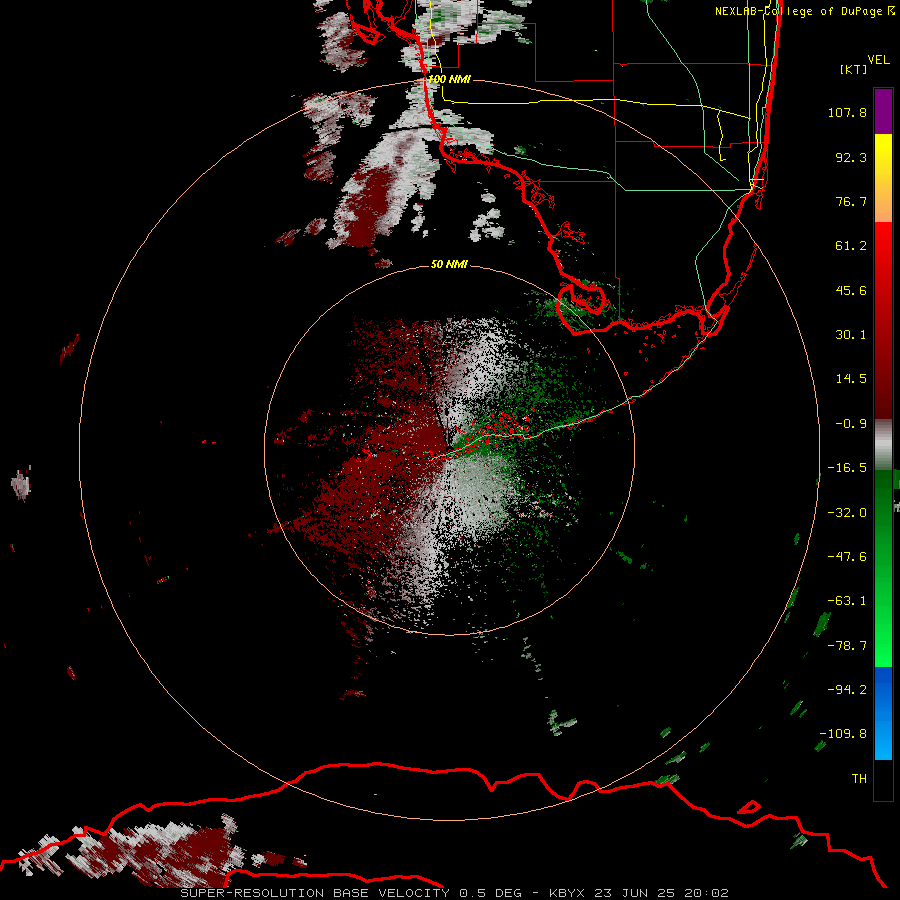The height and width of the screenshot is (900, 900).
Task: Click the "[KT]" units label
Action: (853, 69)
